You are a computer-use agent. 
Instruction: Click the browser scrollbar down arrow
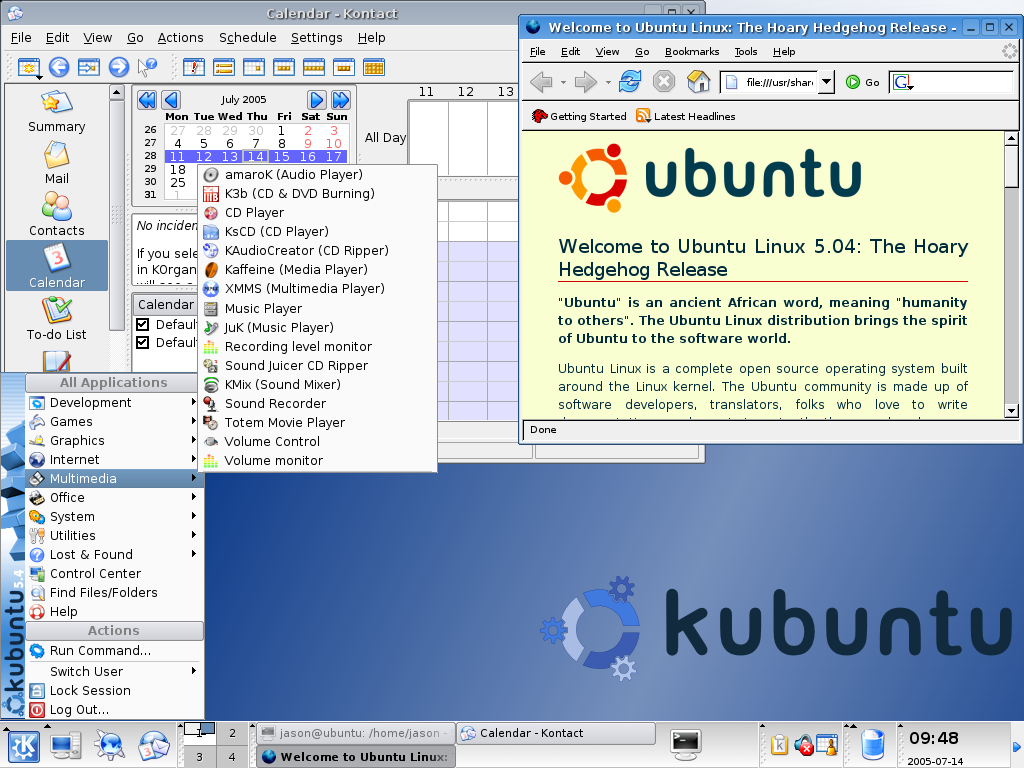[x=1011, y=411]
